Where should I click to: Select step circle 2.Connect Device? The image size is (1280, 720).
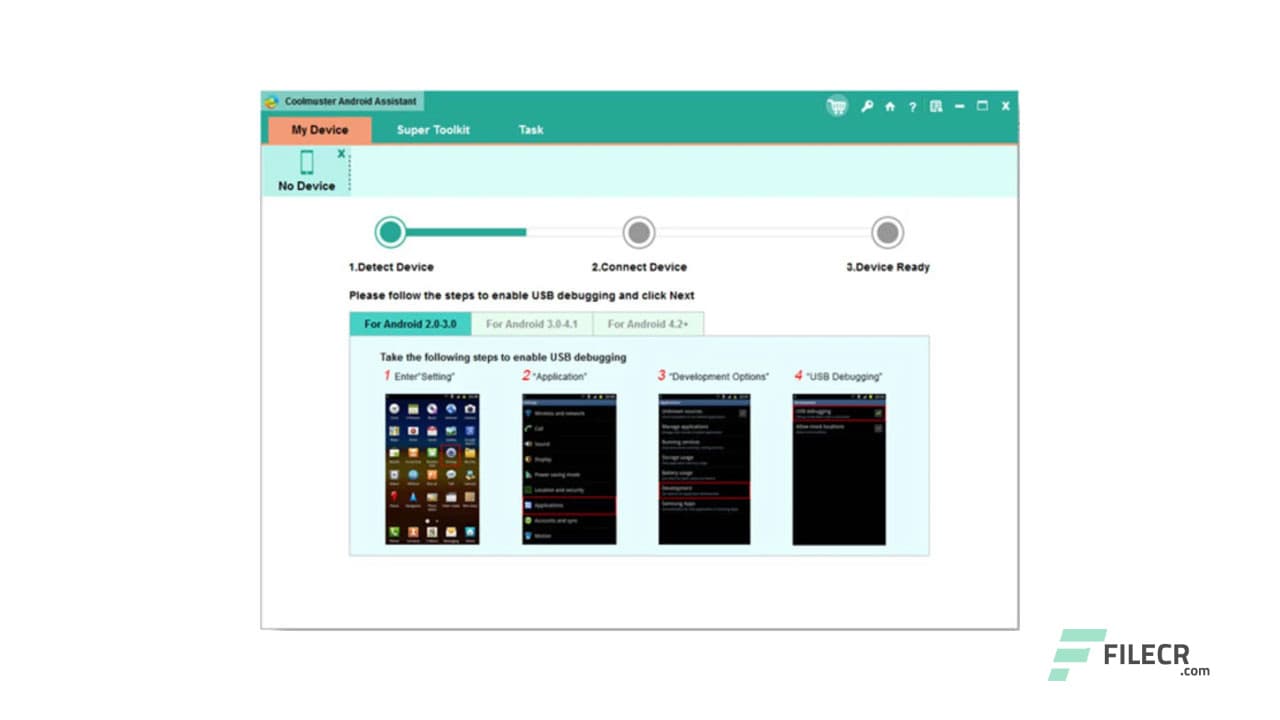639,232
